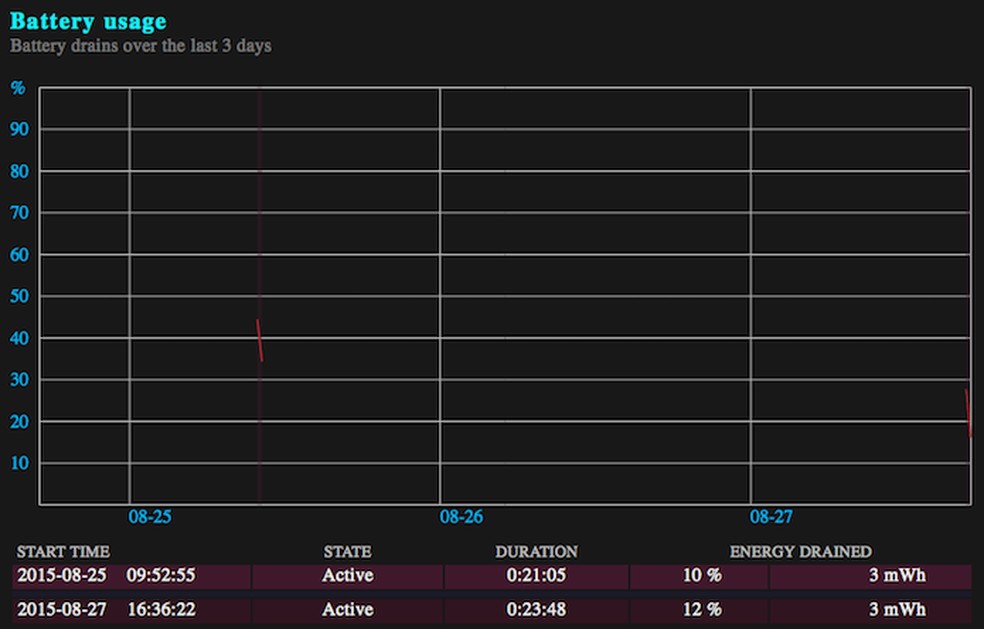Click the 3 mWh value in second row
This screenshot has height=629, width=984.
coord(897,610)
